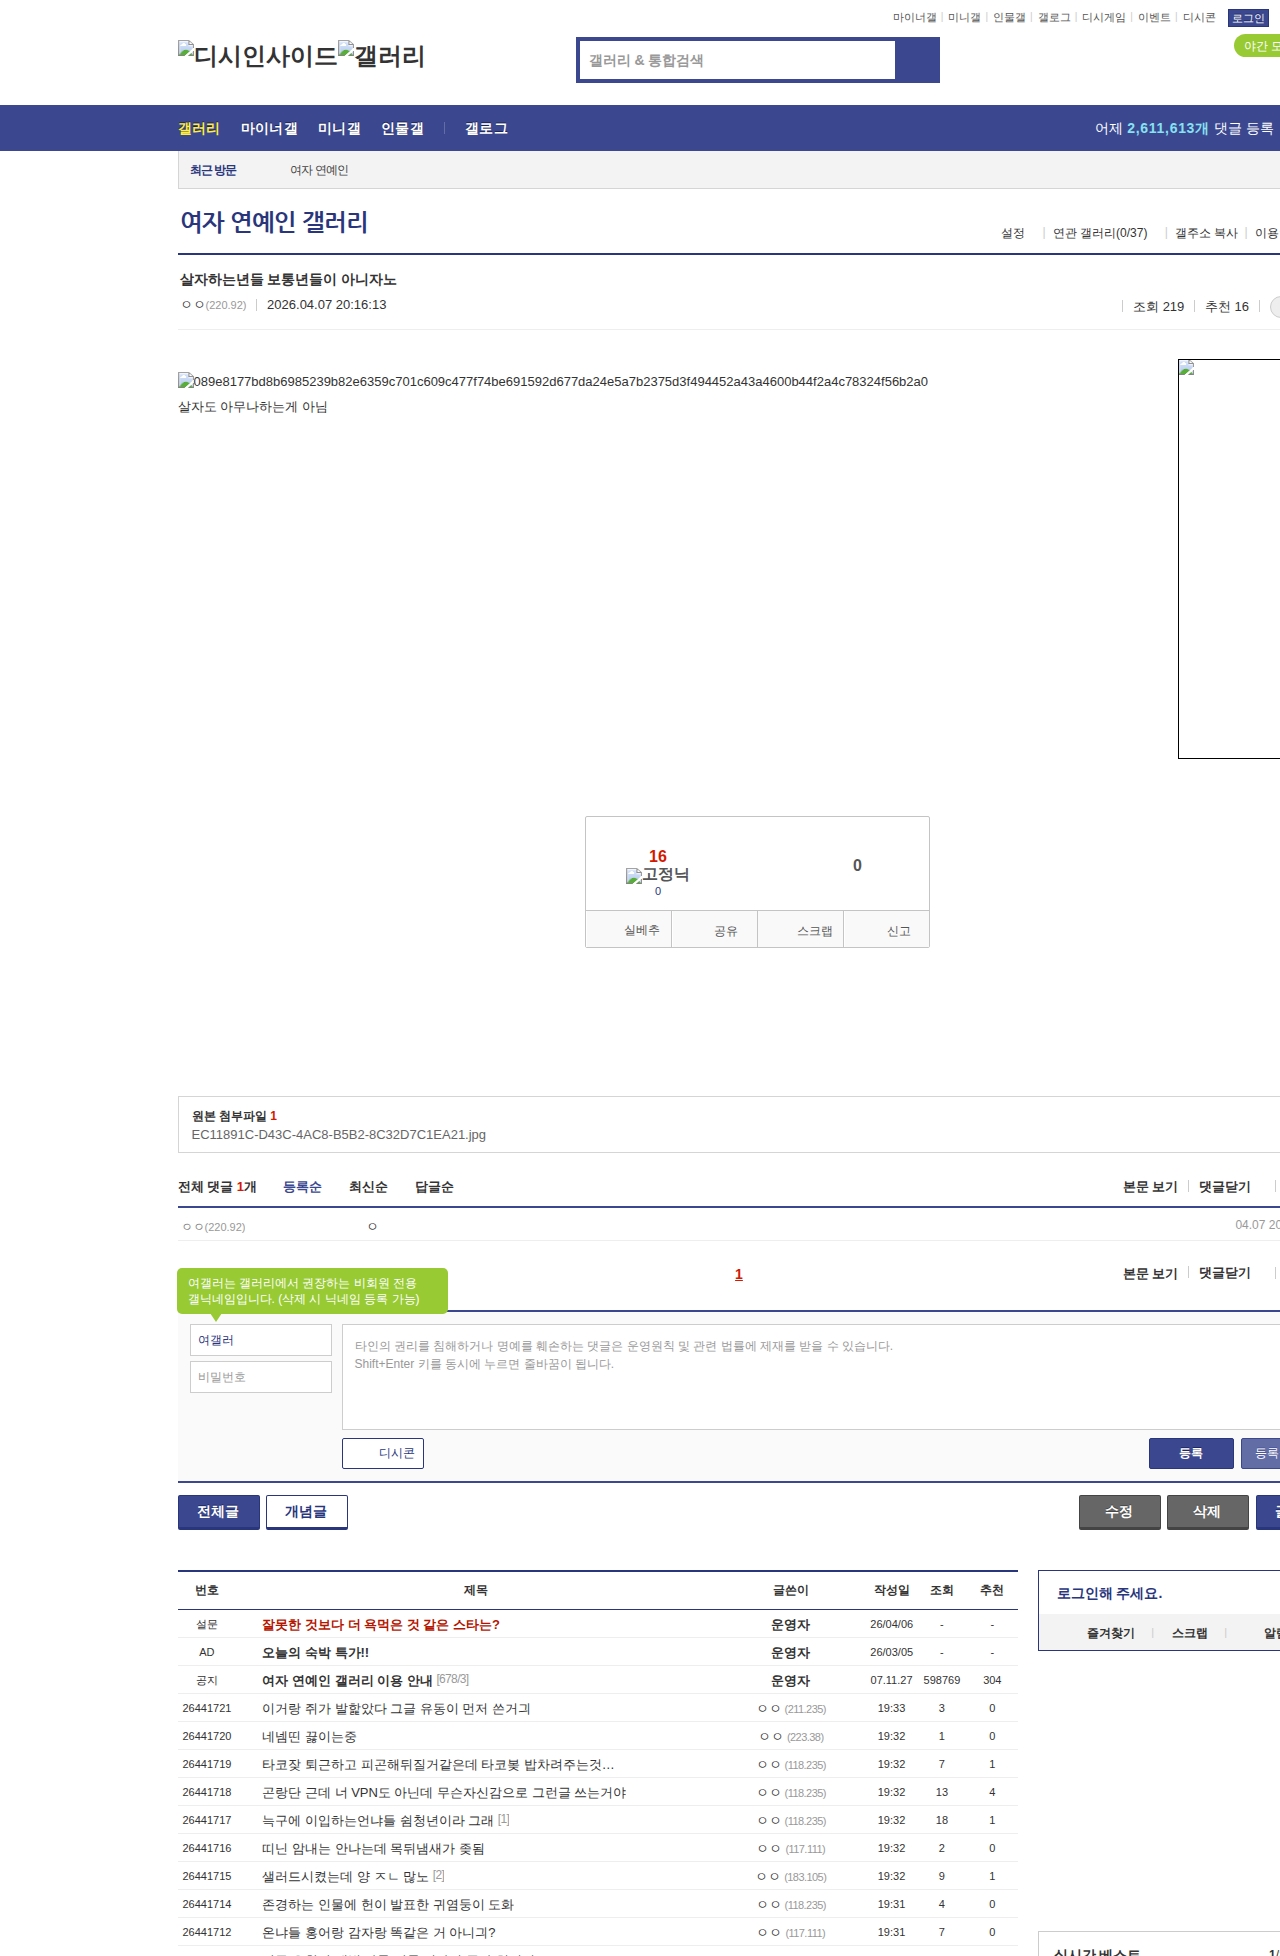Screen dimensions: 1280x1956
Task: Click the 실베추 button
Action: tap(628, 930)
